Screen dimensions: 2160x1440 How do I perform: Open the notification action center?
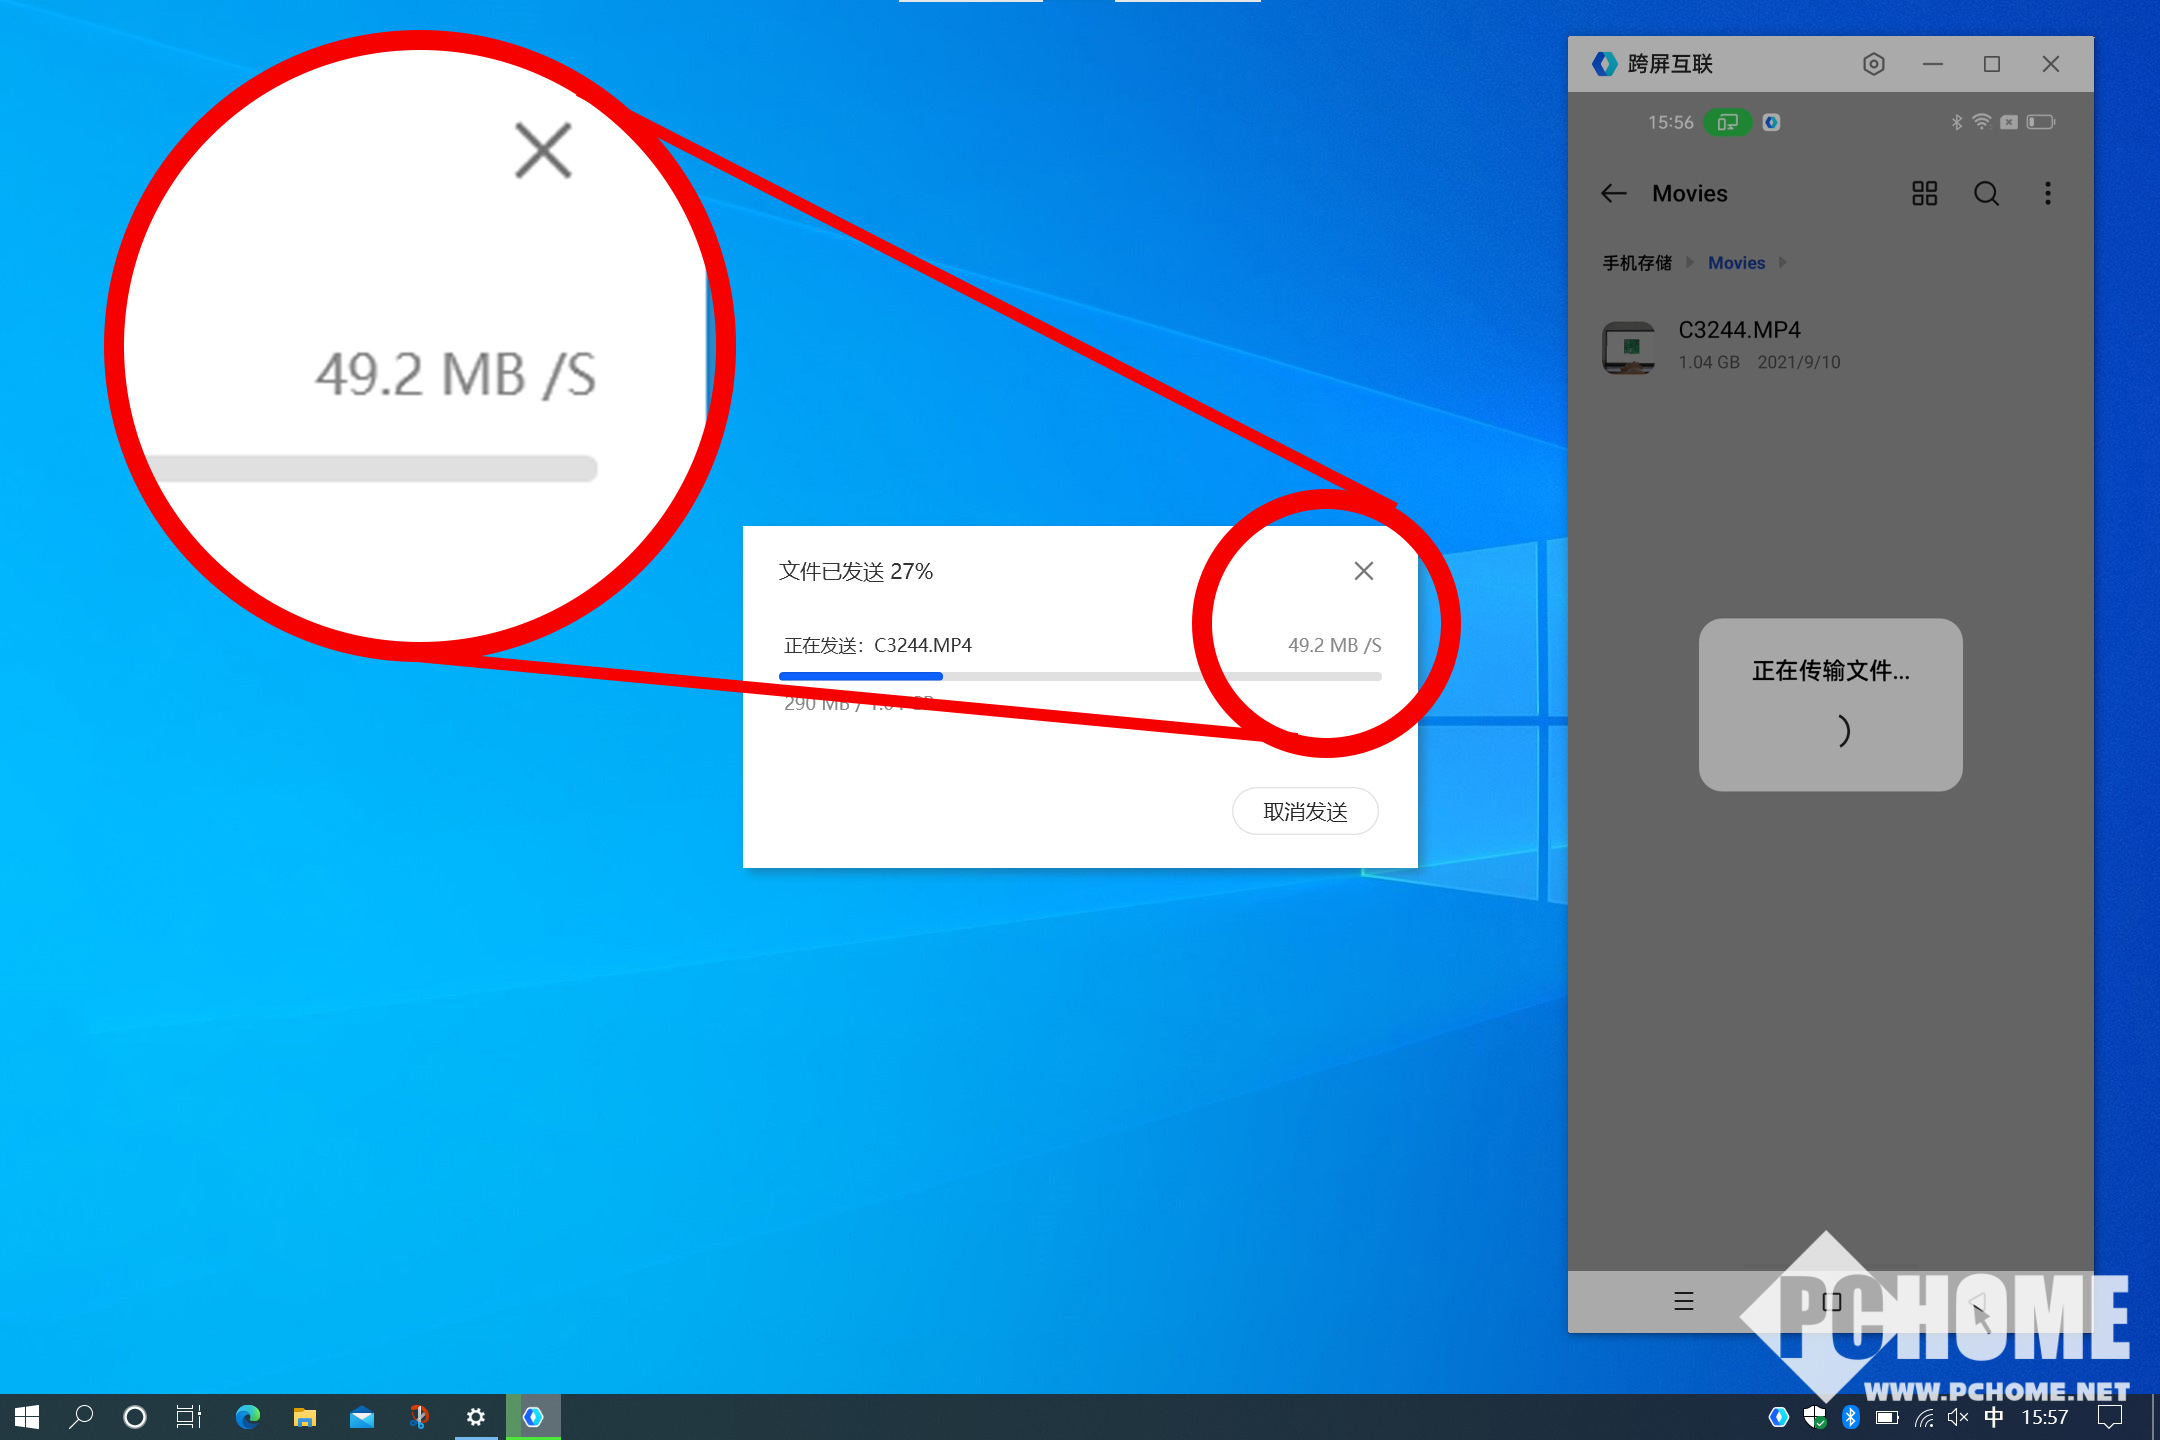pos(2110,1417)
